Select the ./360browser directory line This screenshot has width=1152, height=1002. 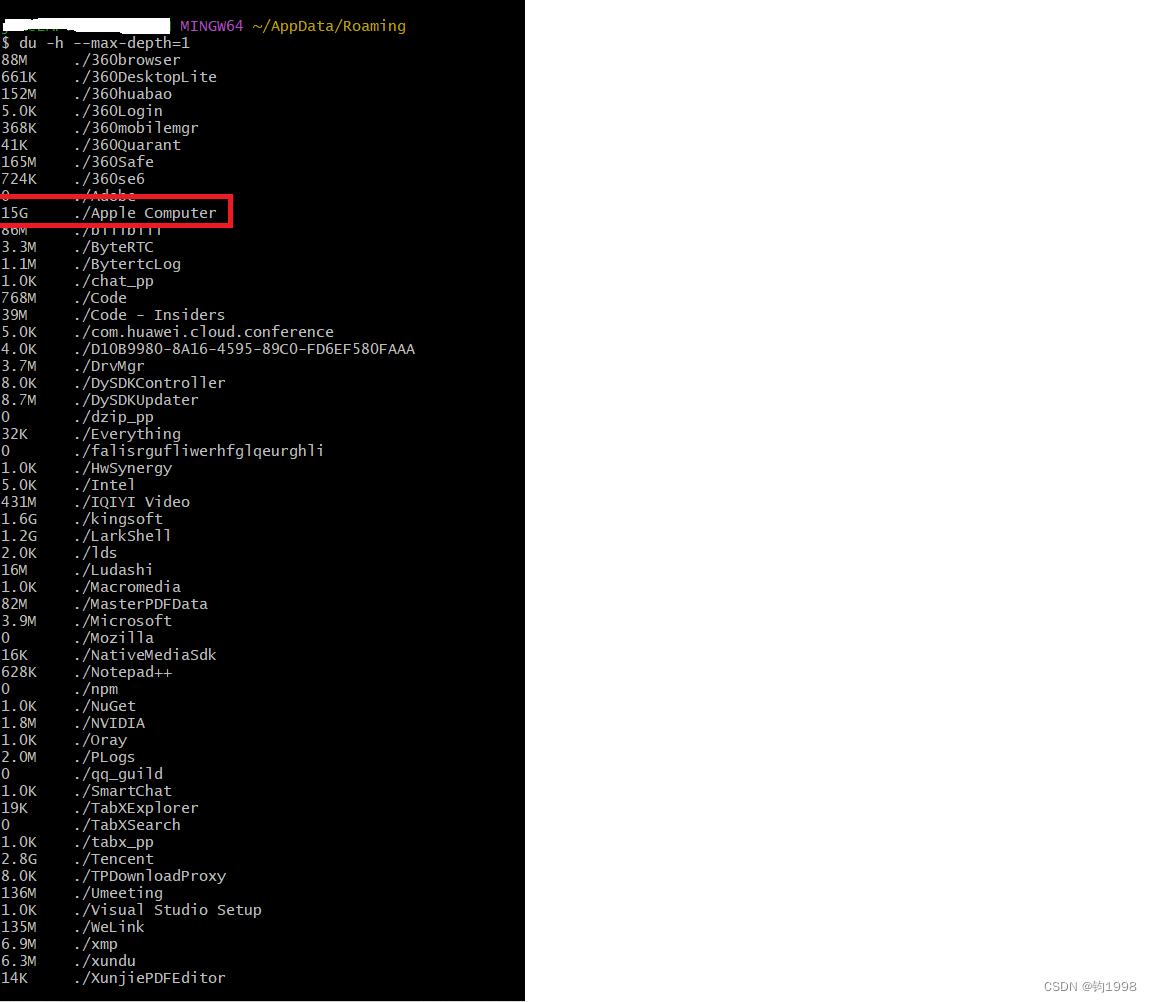click(x=90, y=60)
